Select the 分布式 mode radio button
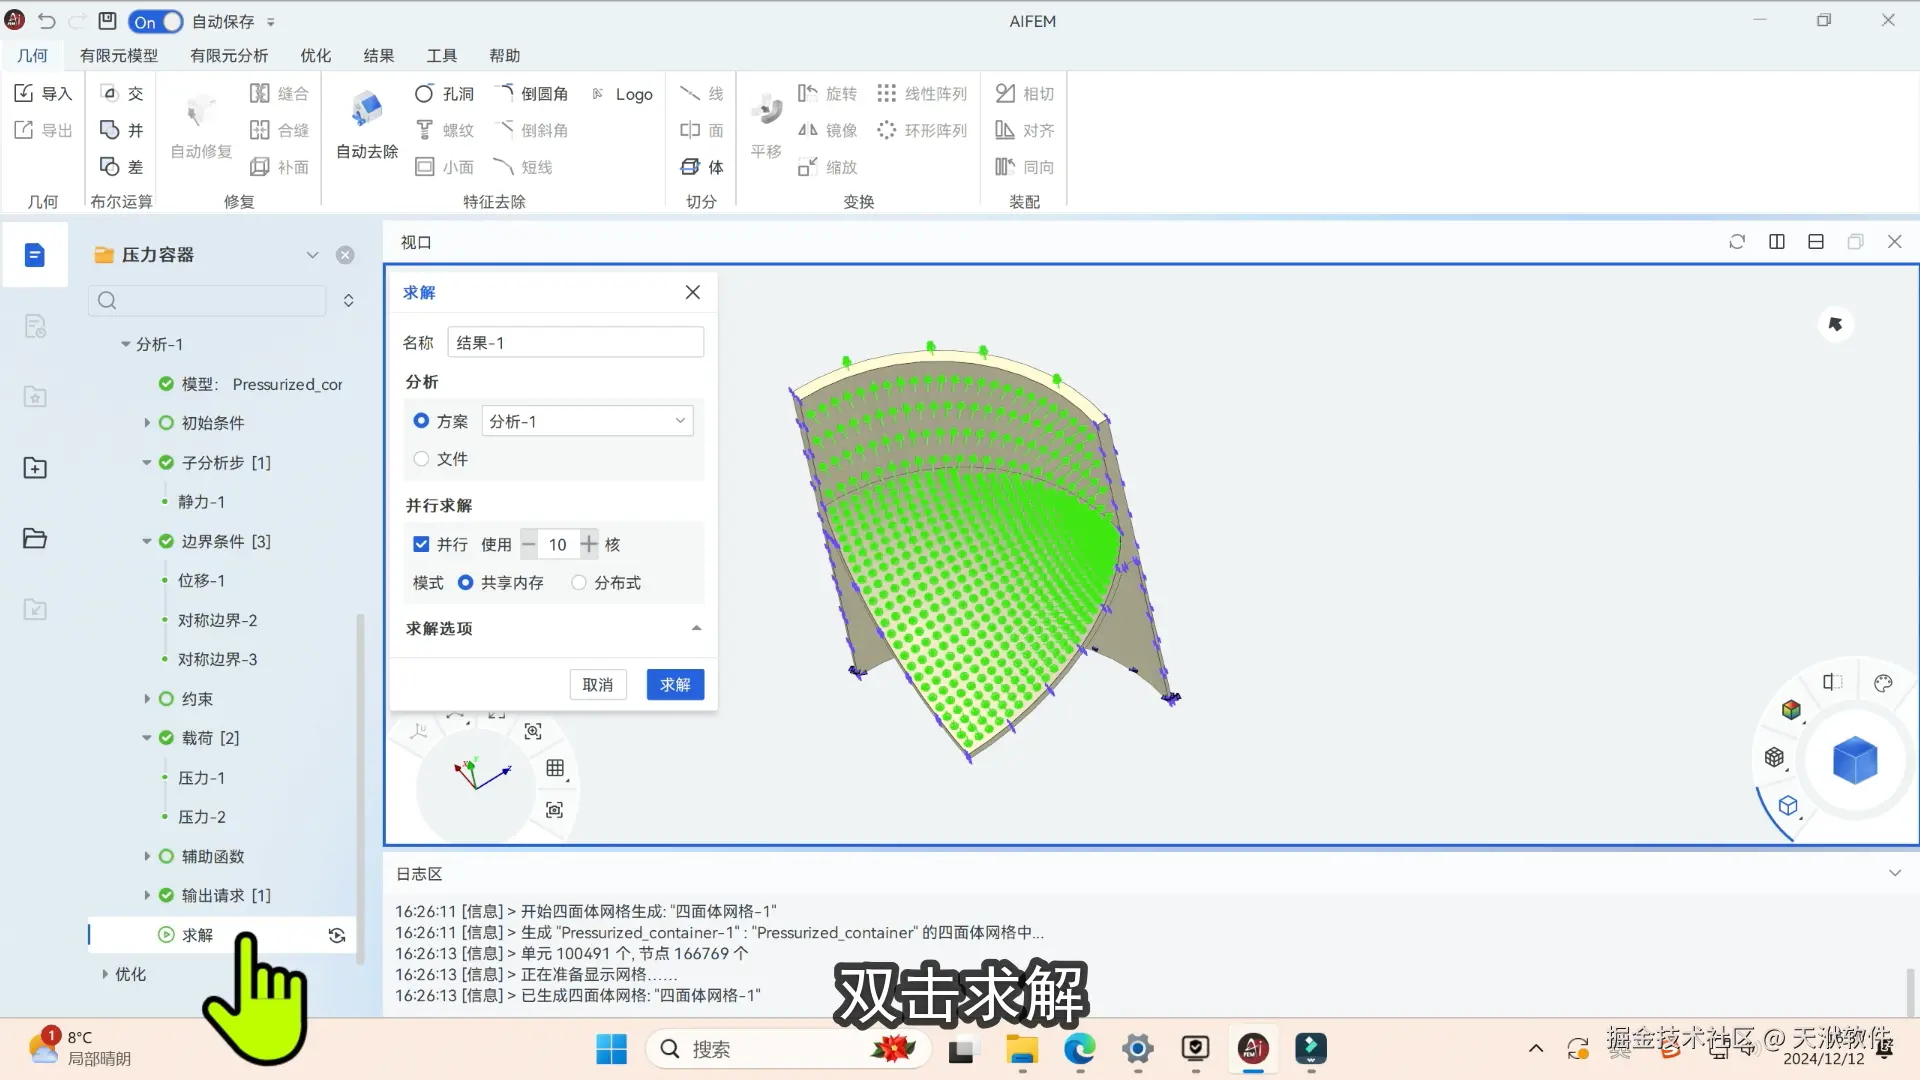Screen dimensions: 1920x1080 579,583
